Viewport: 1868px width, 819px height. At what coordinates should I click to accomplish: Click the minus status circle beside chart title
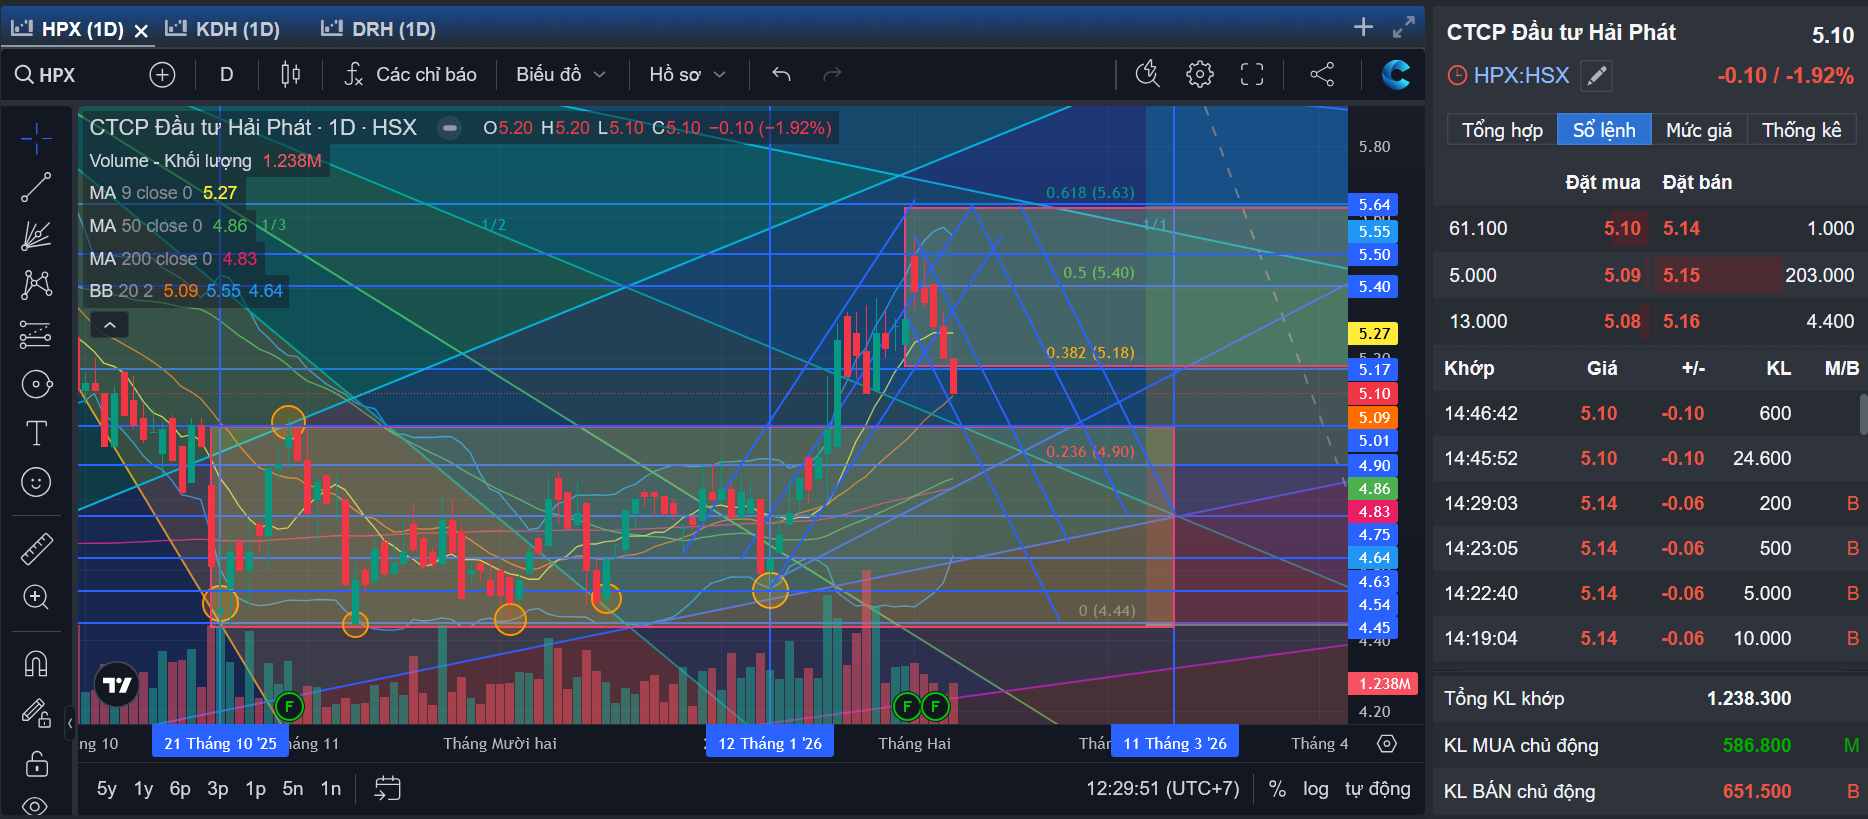tap(451, 127)
